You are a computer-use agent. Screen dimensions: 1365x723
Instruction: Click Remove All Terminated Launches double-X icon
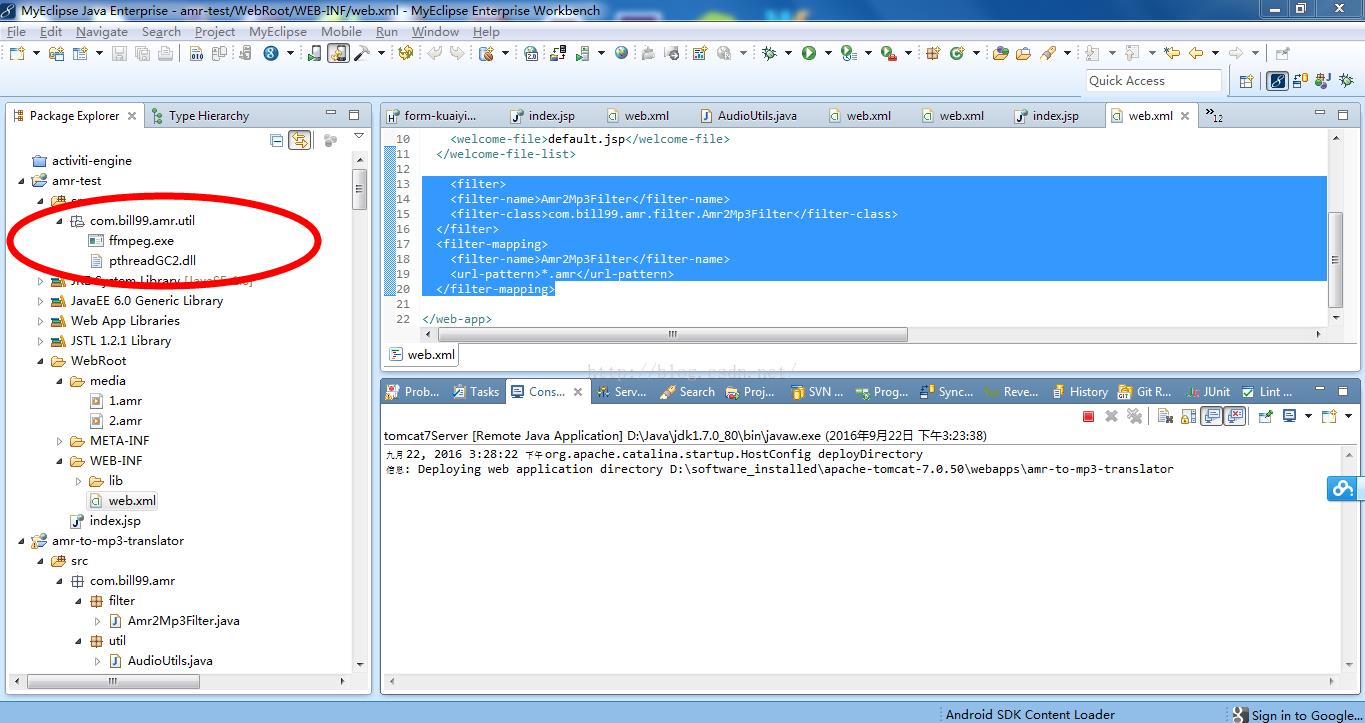click(1134, 416)
